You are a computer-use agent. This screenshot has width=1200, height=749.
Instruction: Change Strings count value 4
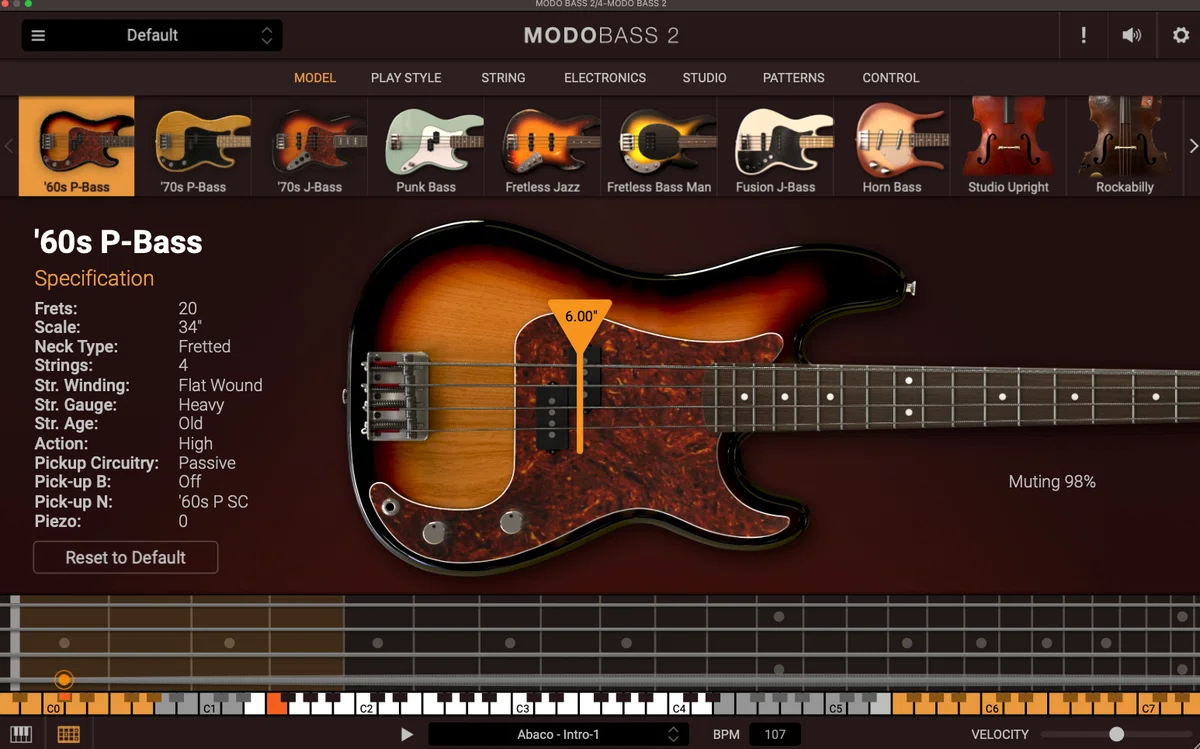183,366
